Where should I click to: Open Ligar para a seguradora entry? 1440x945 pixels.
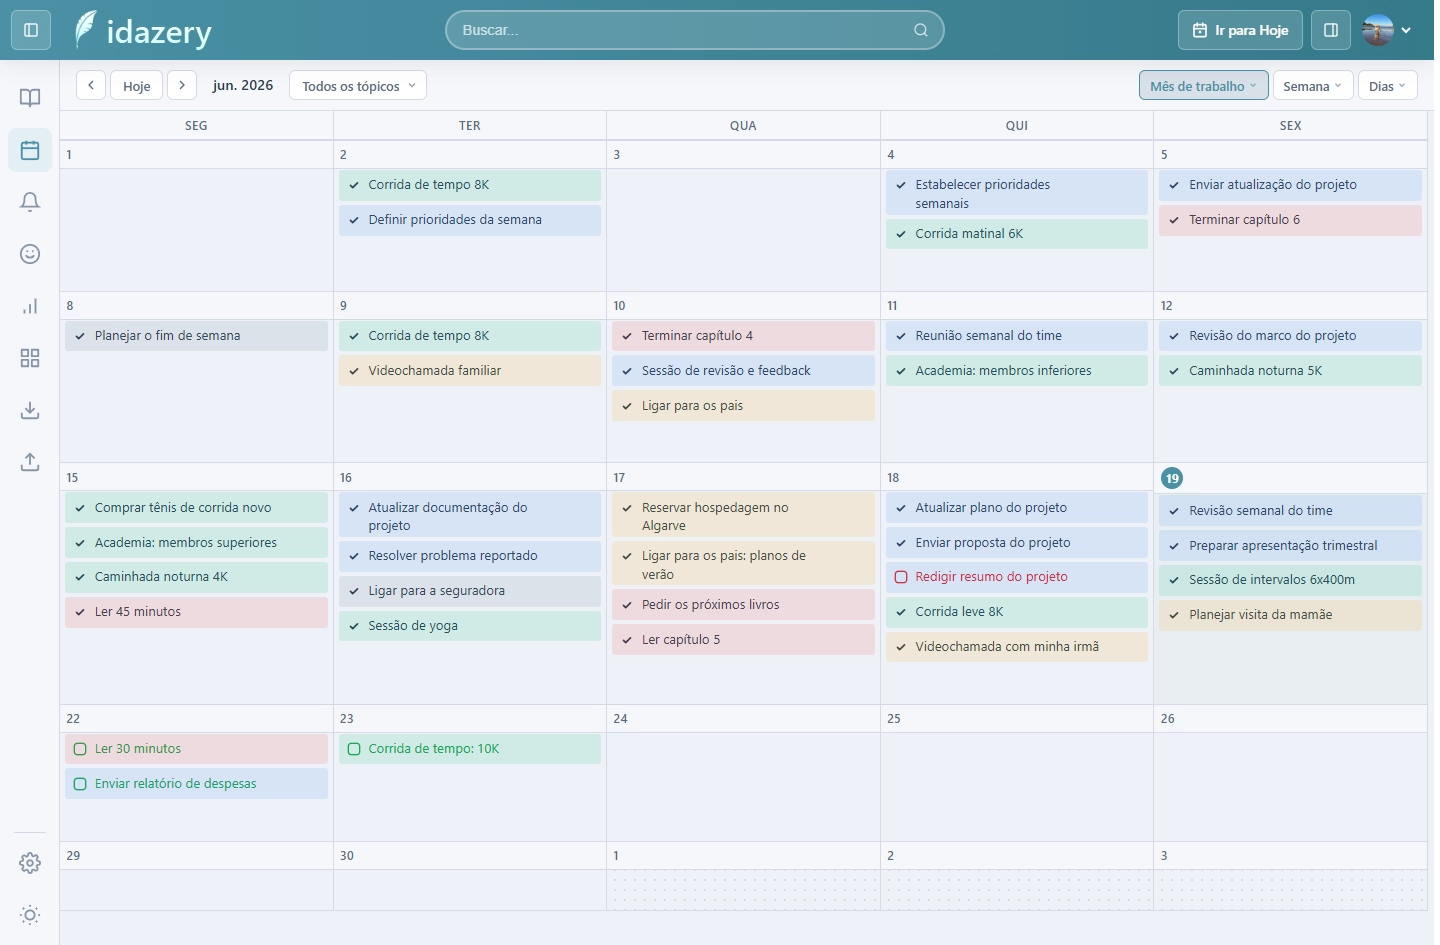tap(470, 591)
